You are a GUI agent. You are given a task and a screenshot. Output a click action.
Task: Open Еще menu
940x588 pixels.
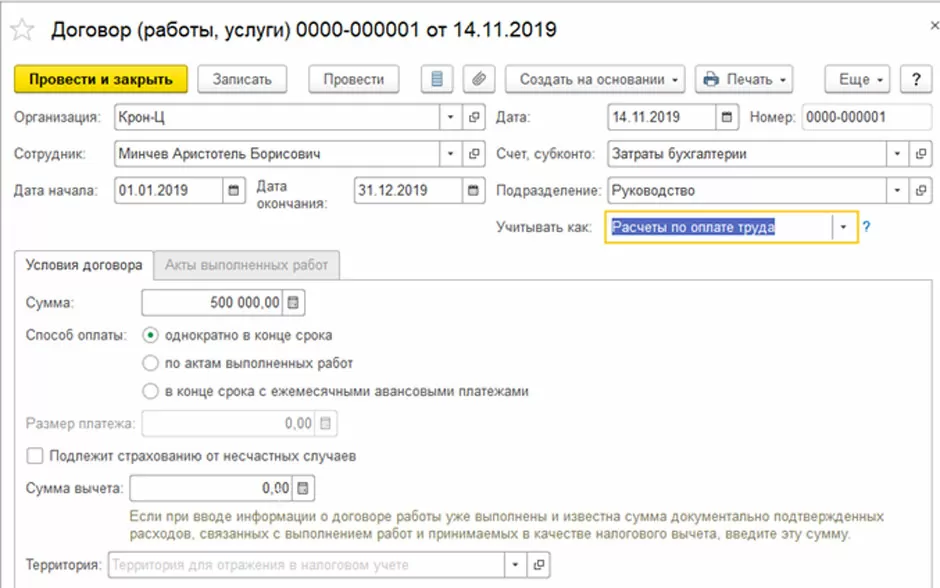[x=857, y=79]
